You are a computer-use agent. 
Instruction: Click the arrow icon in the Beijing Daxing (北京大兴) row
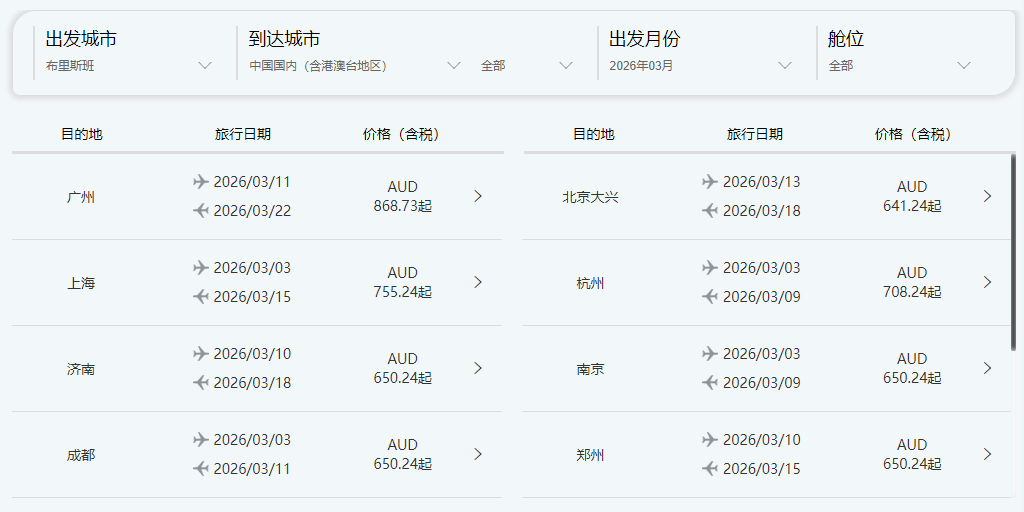(x=987, y=196)
